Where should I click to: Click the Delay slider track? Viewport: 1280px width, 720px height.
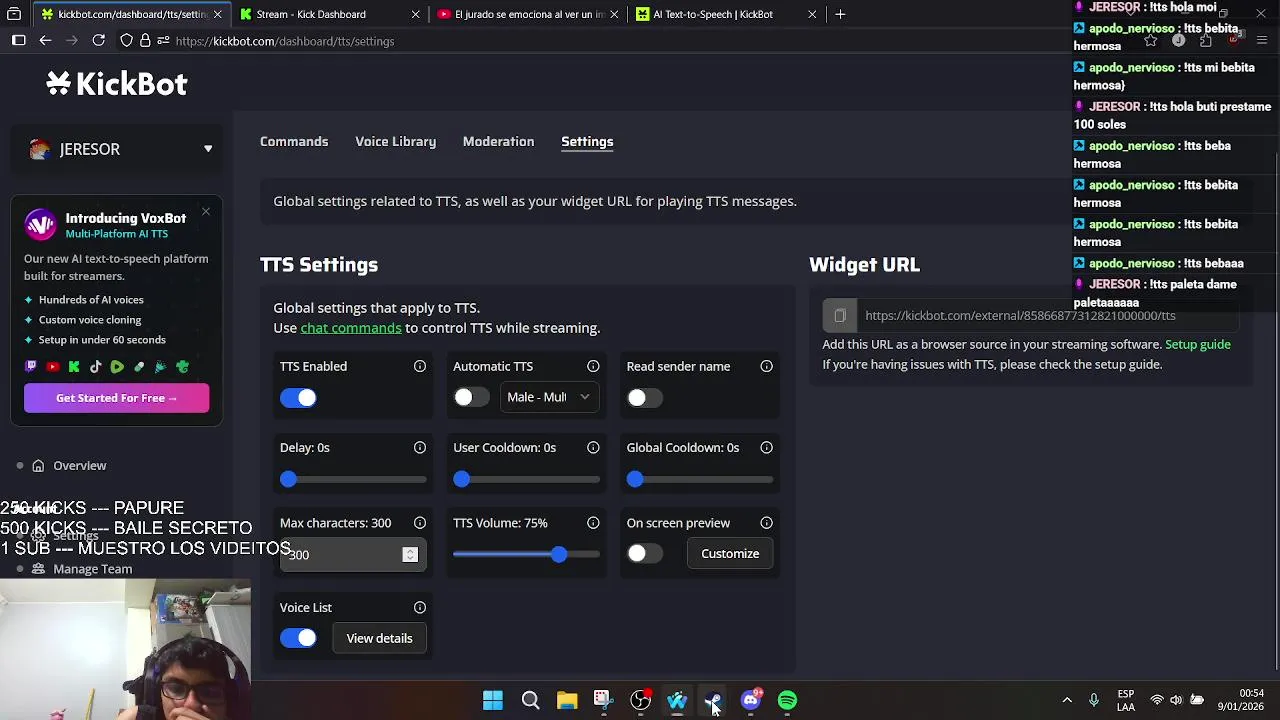(353, 480)
